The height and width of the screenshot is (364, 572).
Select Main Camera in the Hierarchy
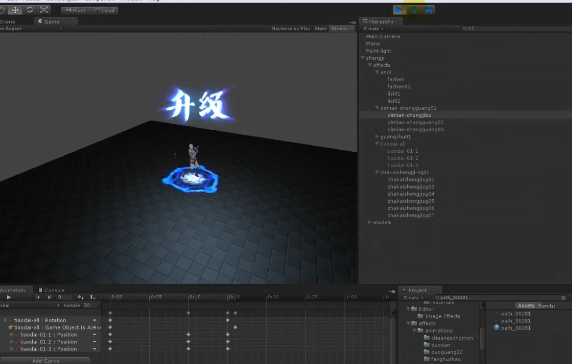coord(382,36)
